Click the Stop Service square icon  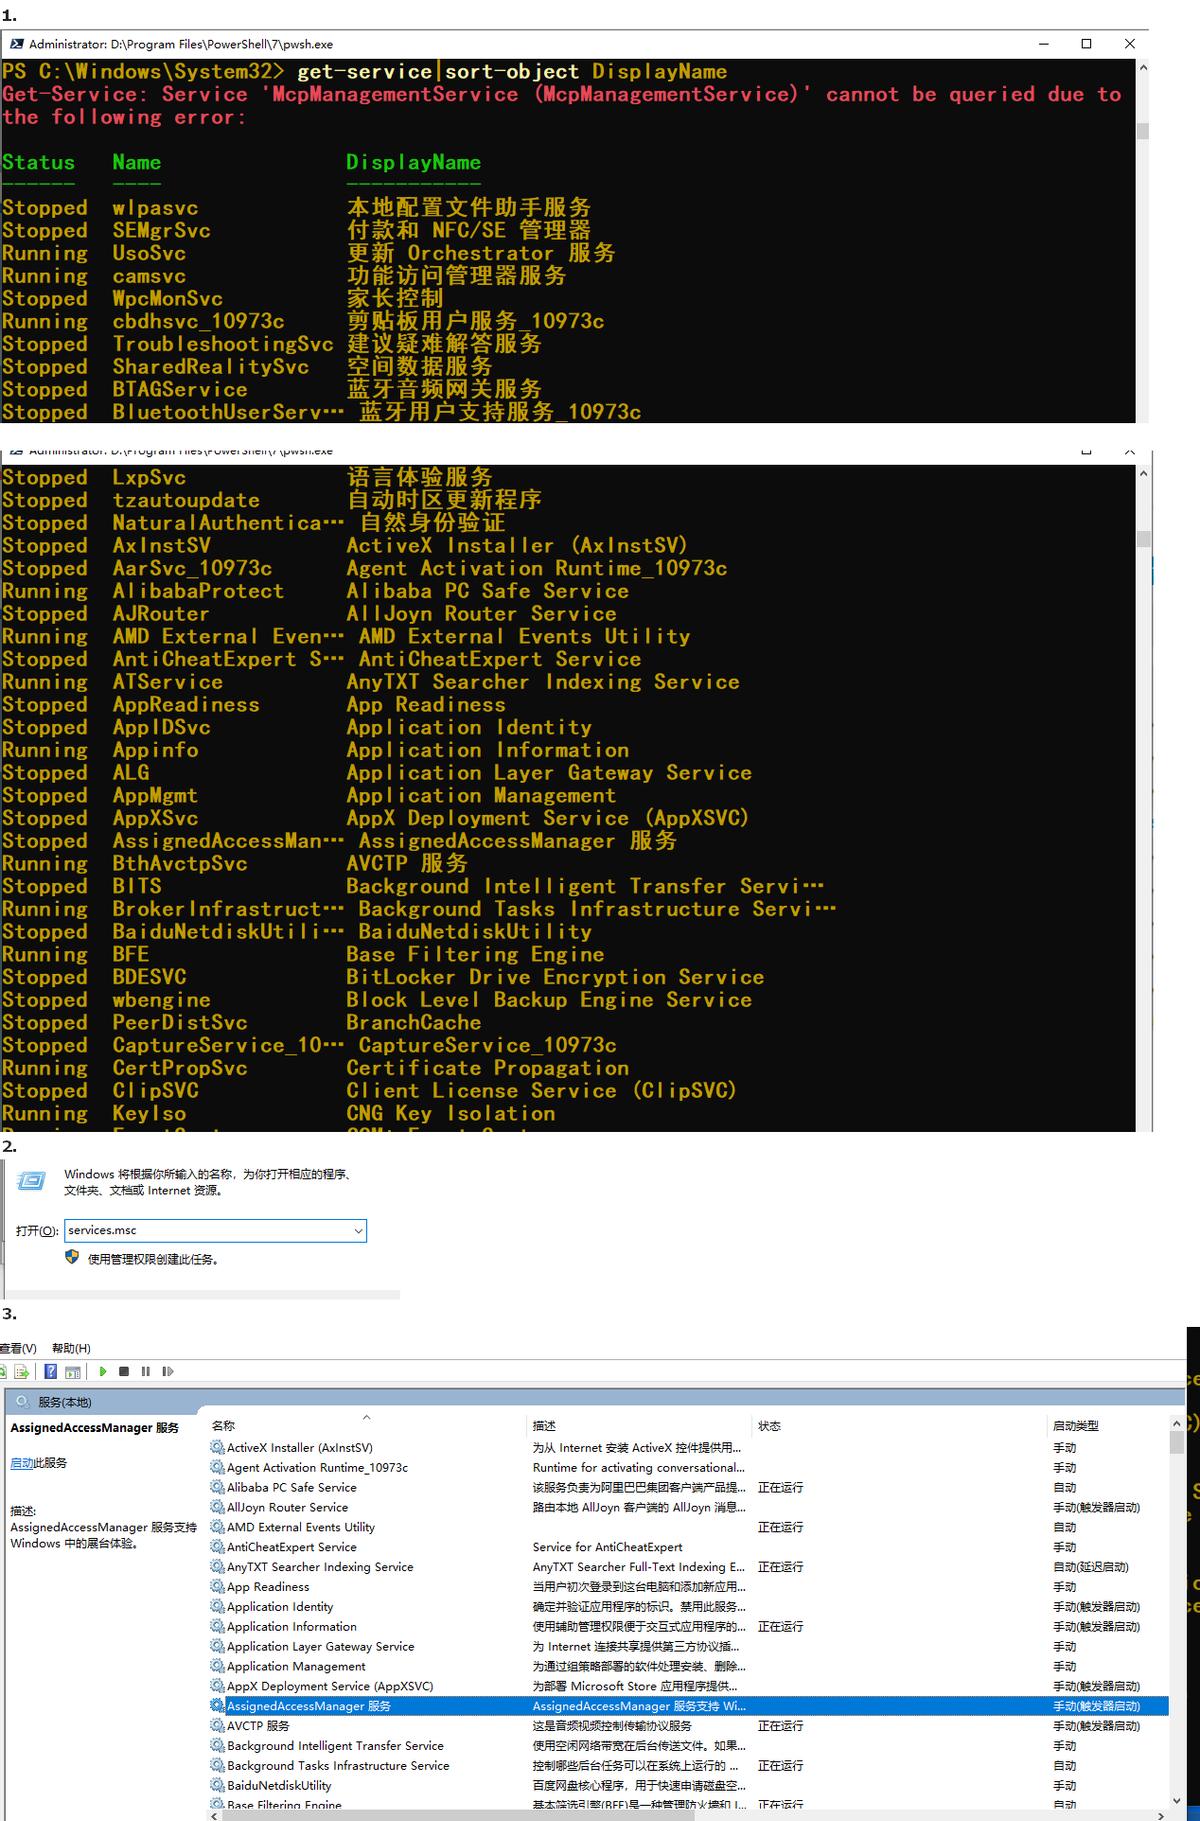click(x=124, y=1371)
